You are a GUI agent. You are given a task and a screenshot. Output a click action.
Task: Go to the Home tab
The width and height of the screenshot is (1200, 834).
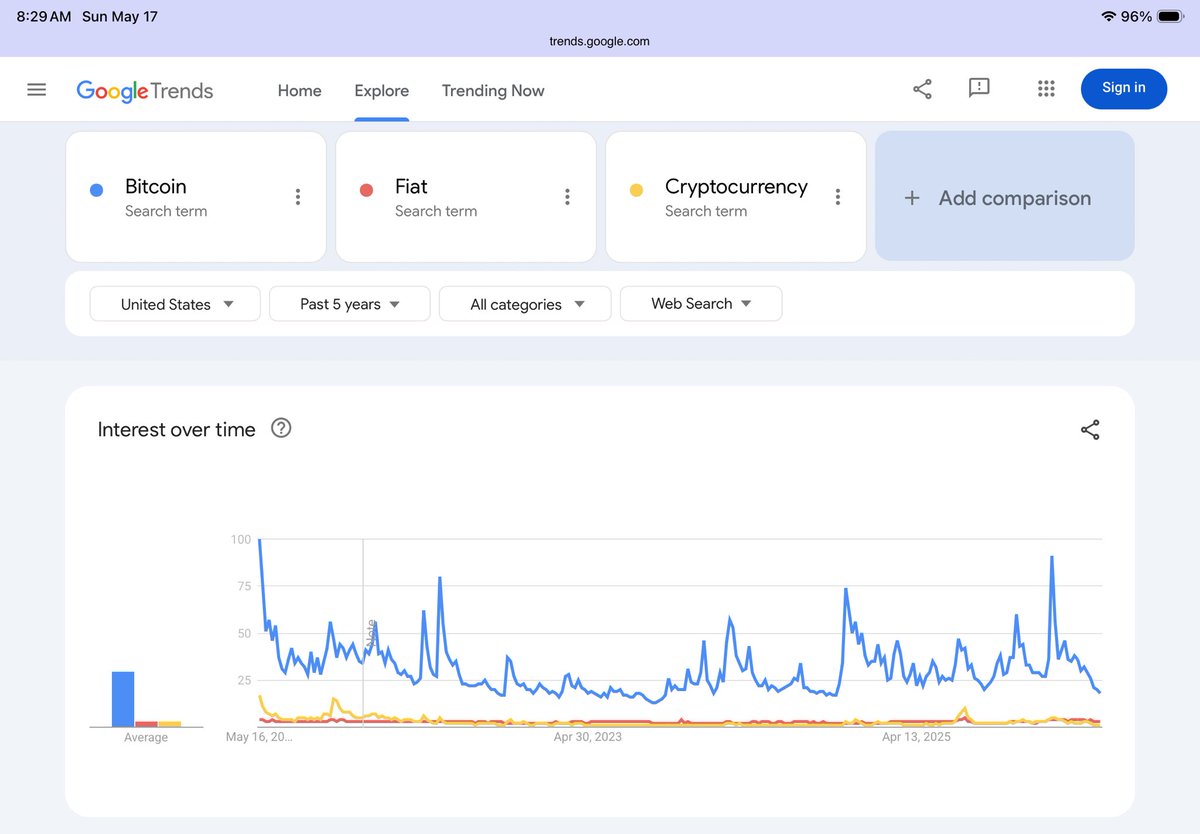(x=300, y=90)
